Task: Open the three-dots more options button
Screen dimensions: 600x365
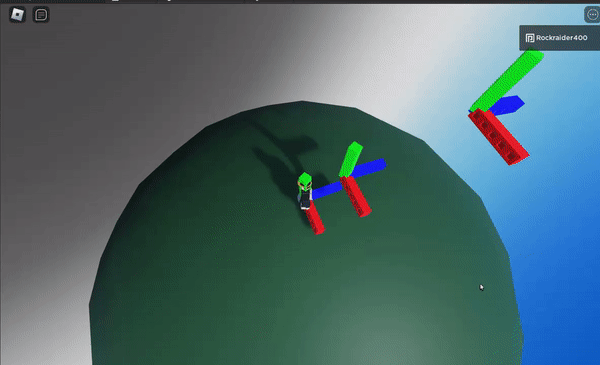Action: tap(592, 15)
